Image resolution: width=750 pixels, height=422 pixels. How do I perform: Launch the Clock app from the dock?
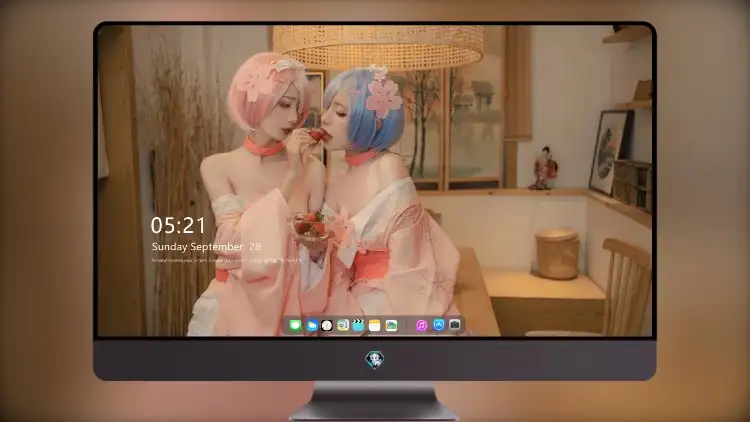[327, 325]
